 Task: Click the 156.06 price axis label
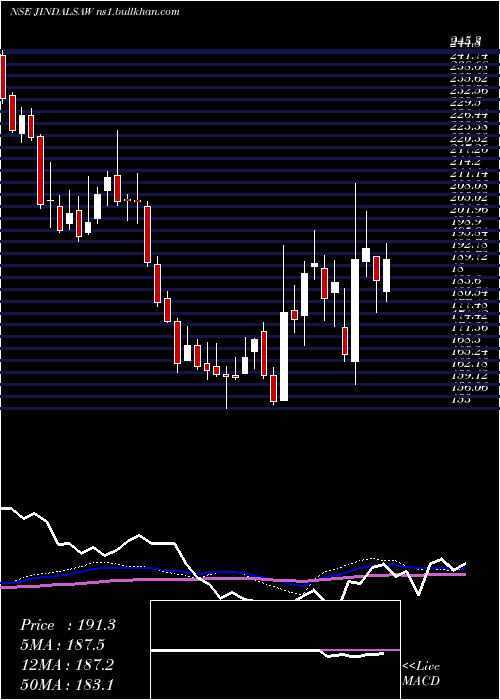(468, 388)
